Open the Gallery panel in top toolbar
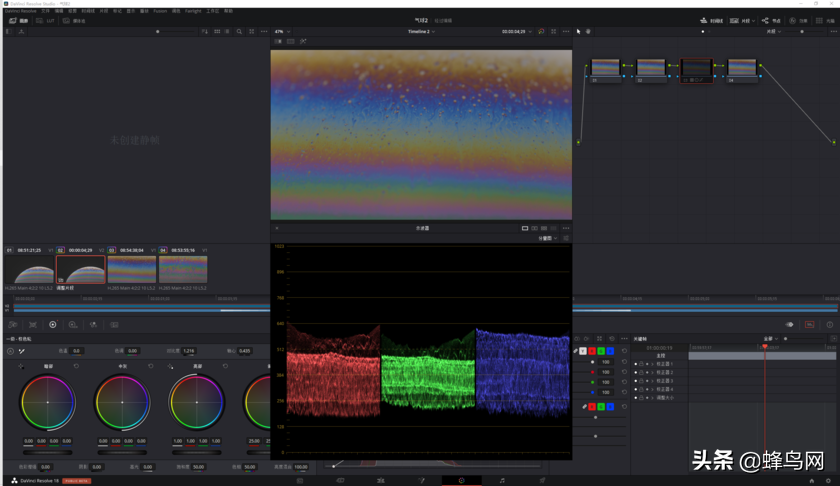Image resolution: width=840 pixels, height=486 pixels. click(18, 20)
